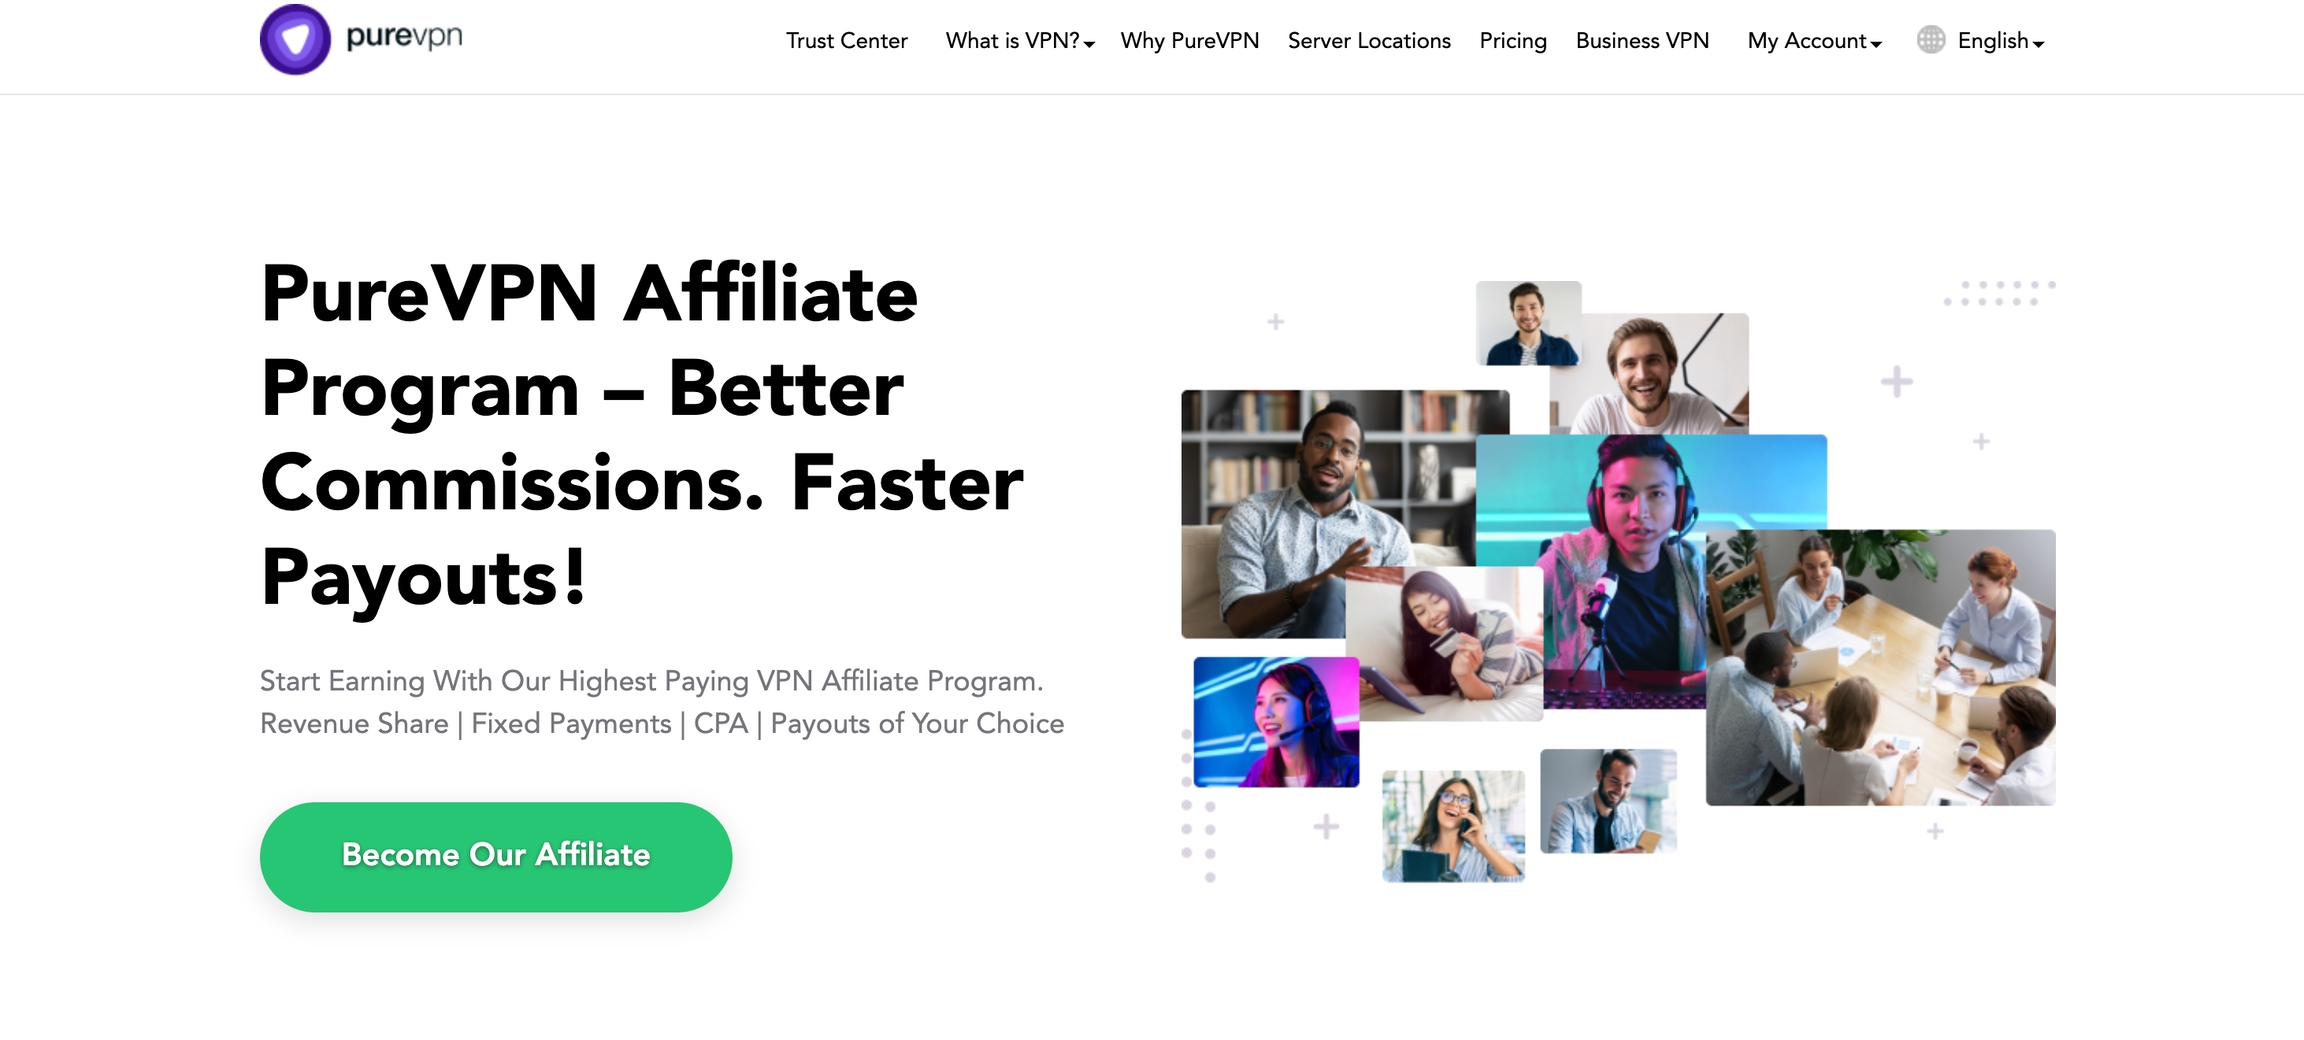Image resolution: width=2304 pixels, height=1040 pixels.
Task: Click the Become Our Affiliate button
Action: (x=496, y=856)
